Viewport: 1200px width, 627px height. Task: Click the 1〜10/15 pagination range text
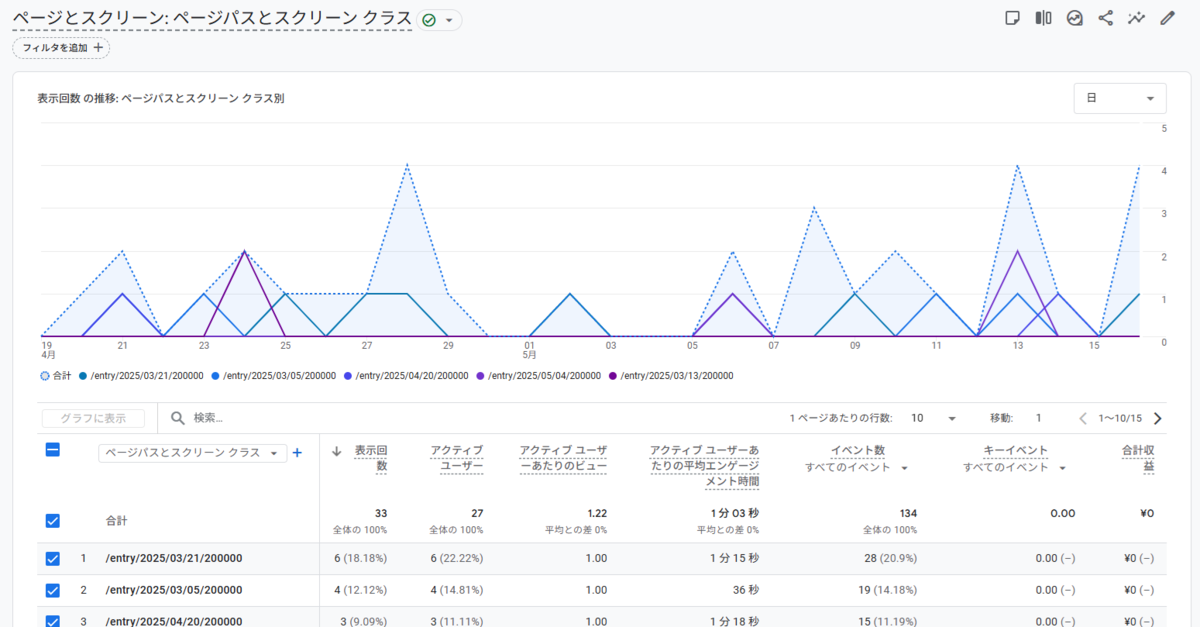1119,418
